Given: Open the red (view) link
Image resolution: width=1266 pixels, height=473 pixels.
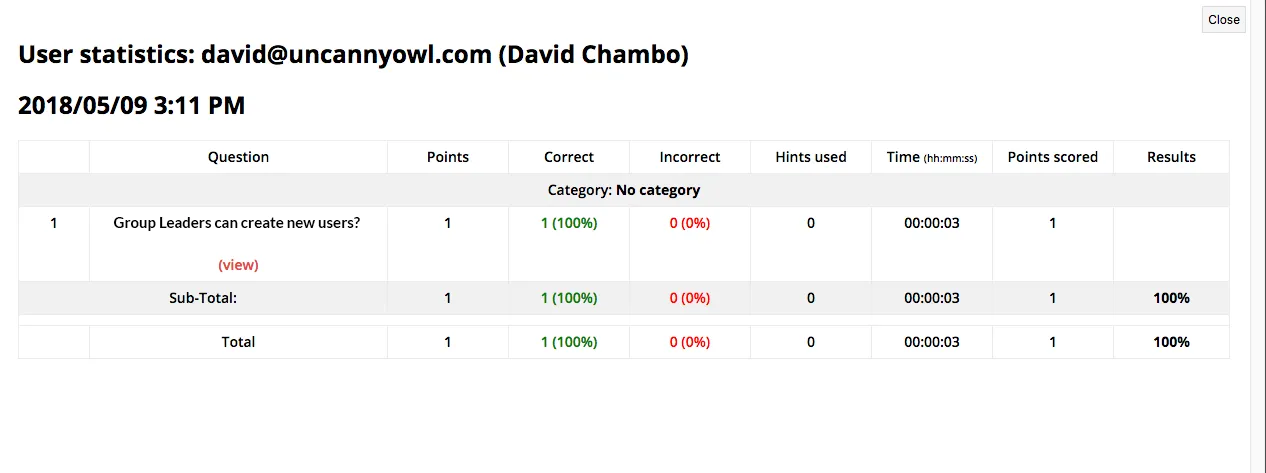Looking at the screenshot, I should pos(238,265).
